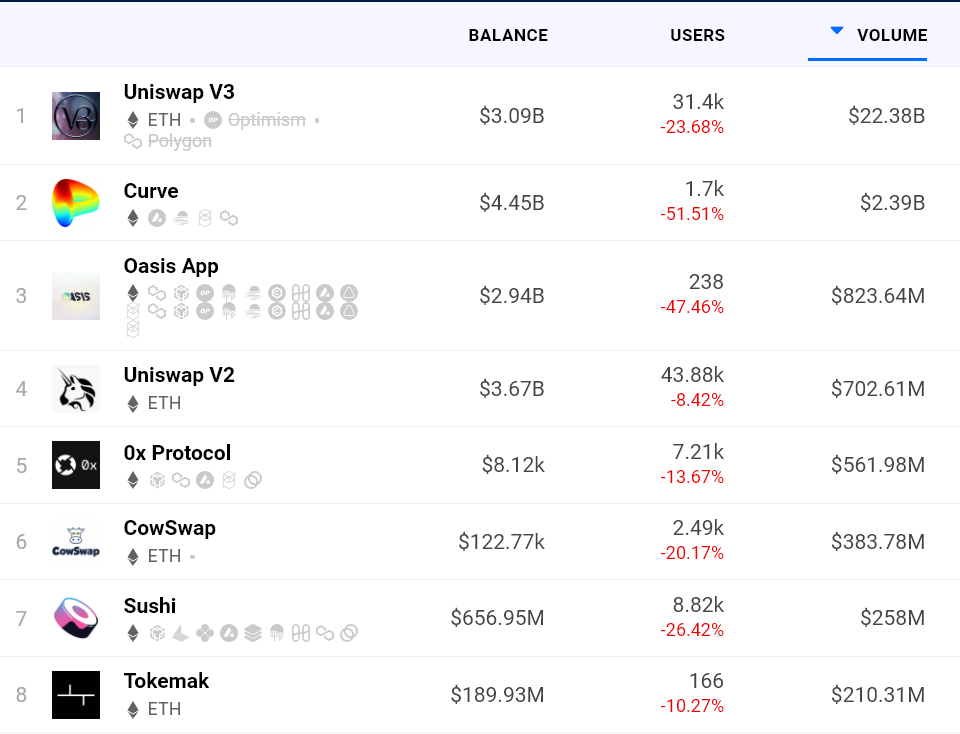Click the Polygon chain icon under Uniswap V3
This screenshot has height=734, width=960.
pyautogui.click(x=133, y=142)
